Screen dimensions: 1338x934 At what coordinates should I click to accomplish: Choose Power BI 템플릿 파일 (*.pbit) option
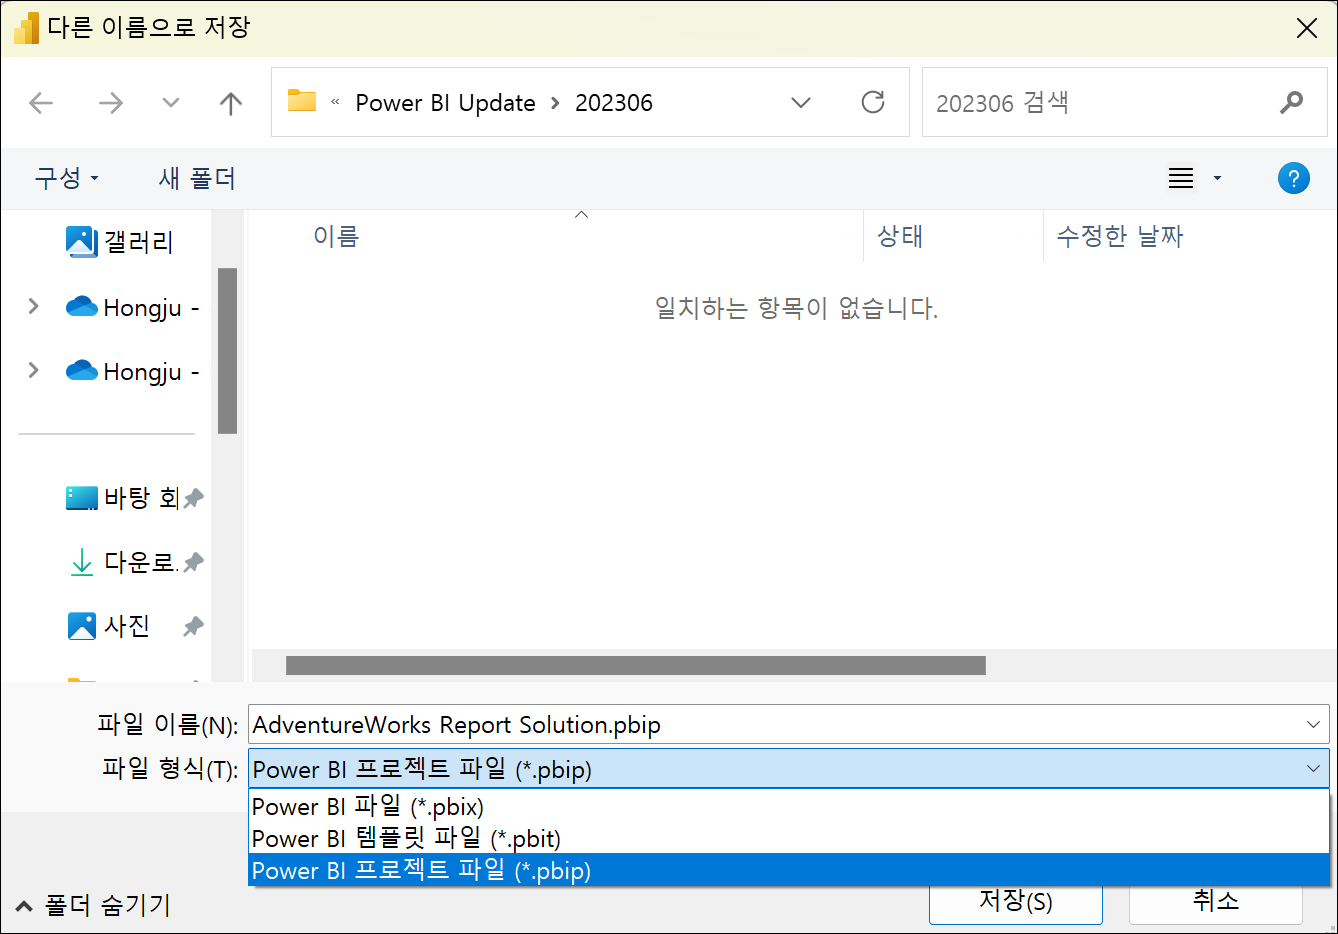point(788,838)
